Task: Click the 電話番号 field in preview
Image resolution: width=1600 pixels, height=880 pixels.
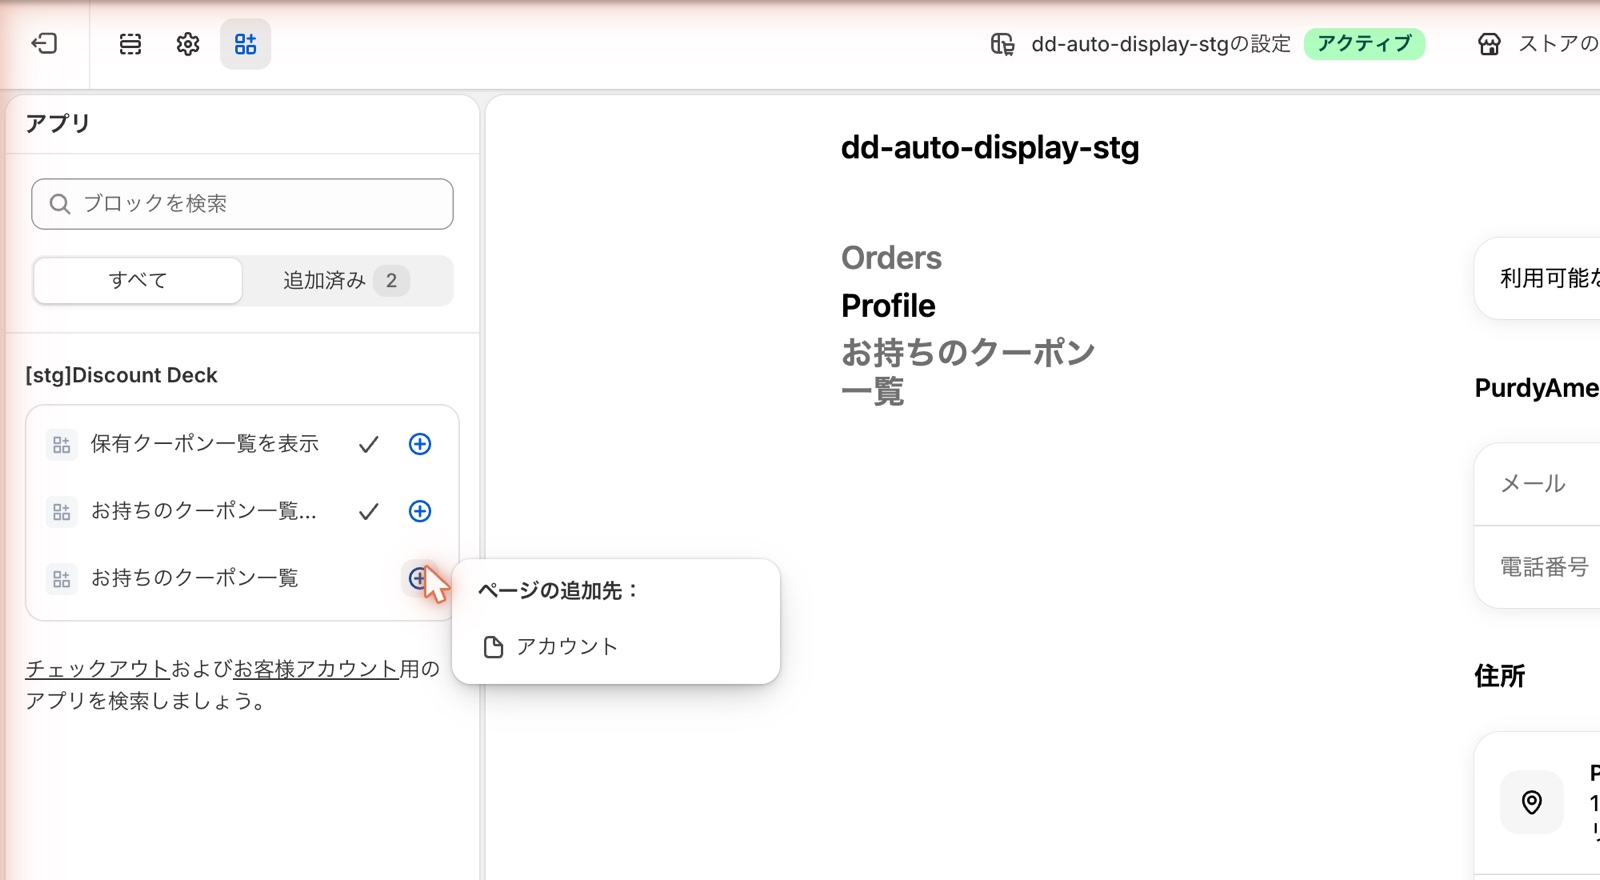Action: click(x=1537, y=567)
